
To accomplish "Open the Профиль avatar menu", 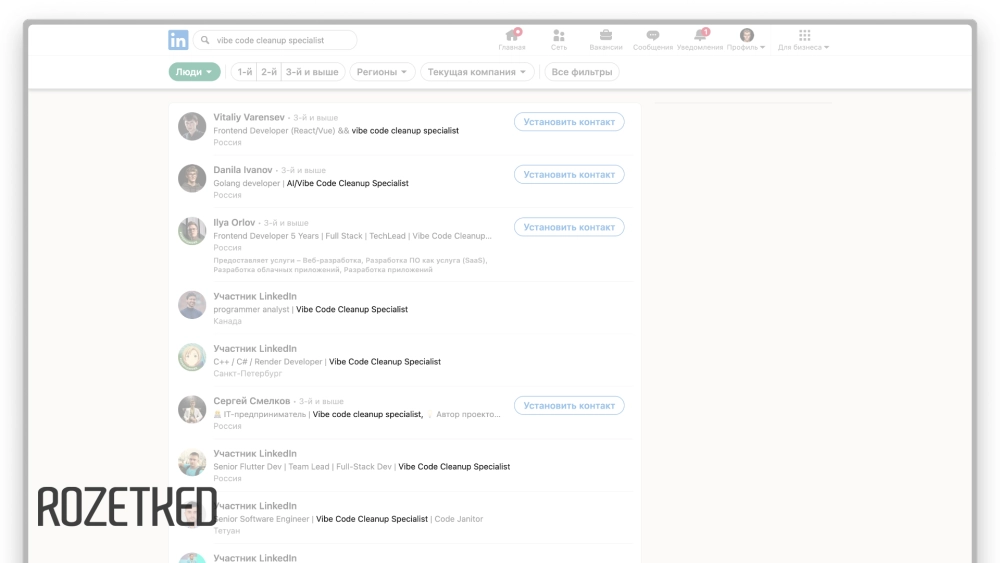I will pos(746,40).
